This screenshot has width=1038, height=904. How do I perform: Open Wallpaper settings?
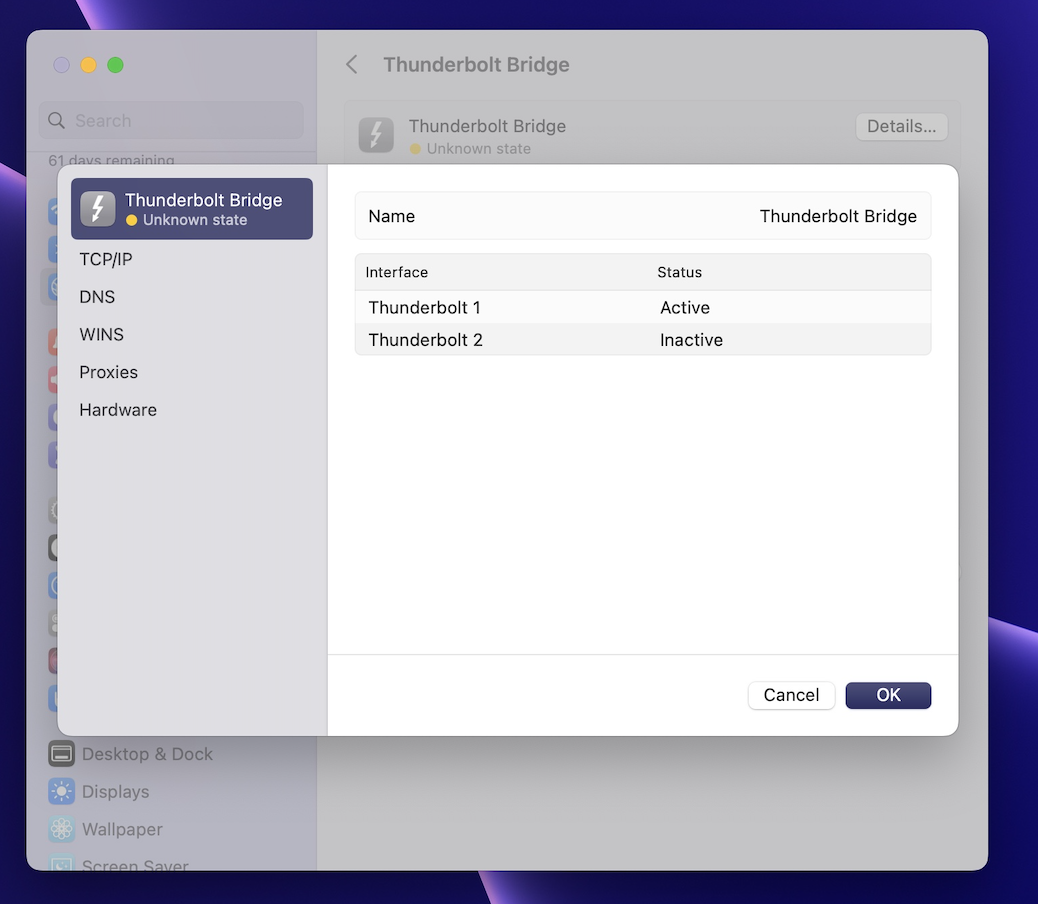122,829
